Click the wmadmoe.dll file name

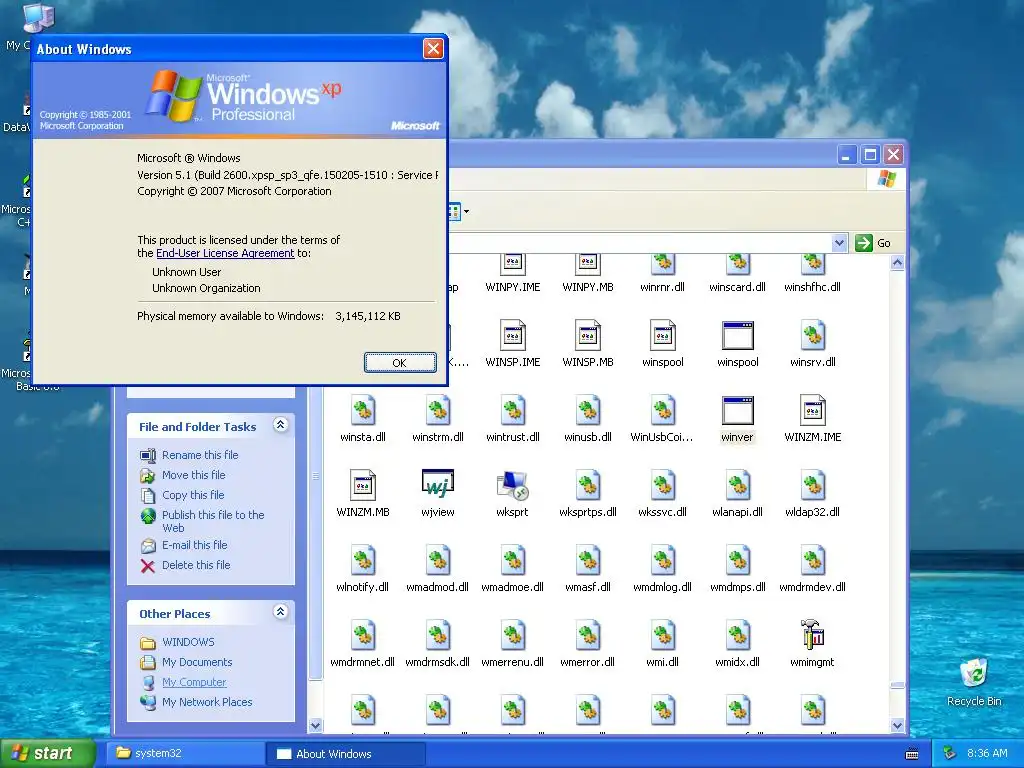tap(513, 587)
